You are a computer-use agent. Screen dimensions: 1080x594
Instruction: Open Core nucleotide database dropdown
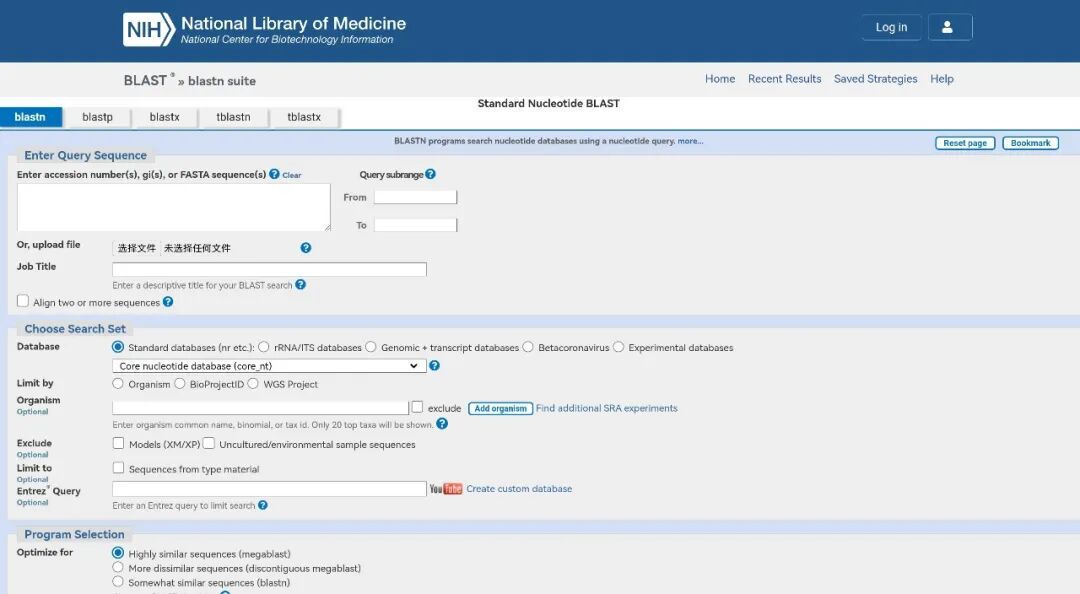point(269,366)
